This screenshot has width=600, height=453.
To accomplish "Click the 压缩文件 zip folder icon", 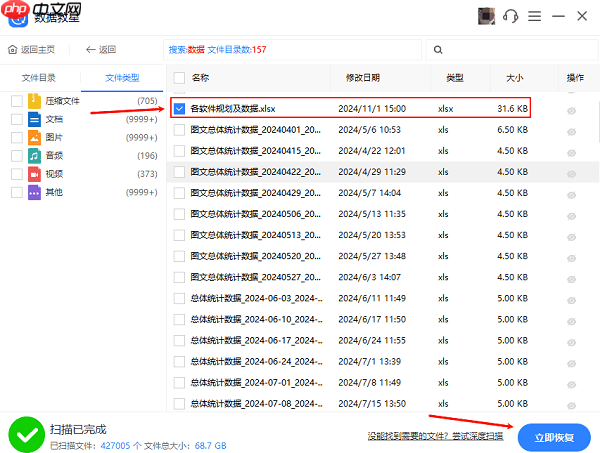I will [34, 101].
